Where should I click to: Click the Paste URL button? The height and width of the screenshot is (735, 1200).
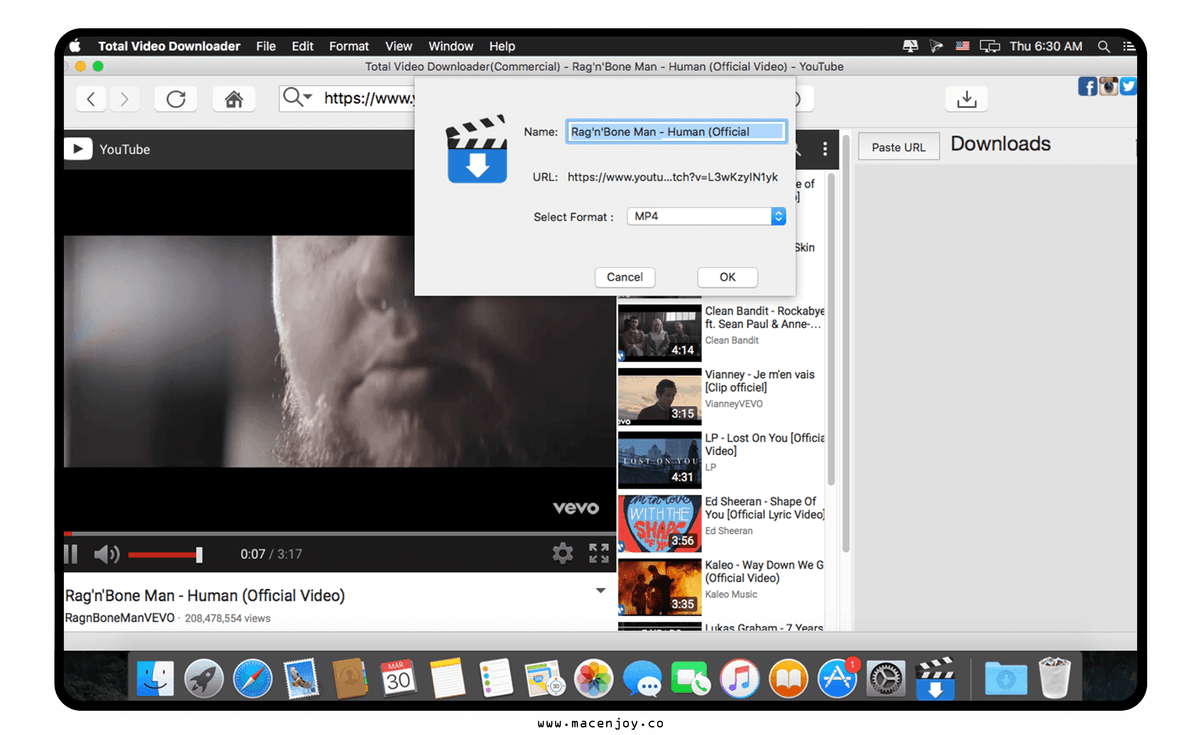coord(899,147)
